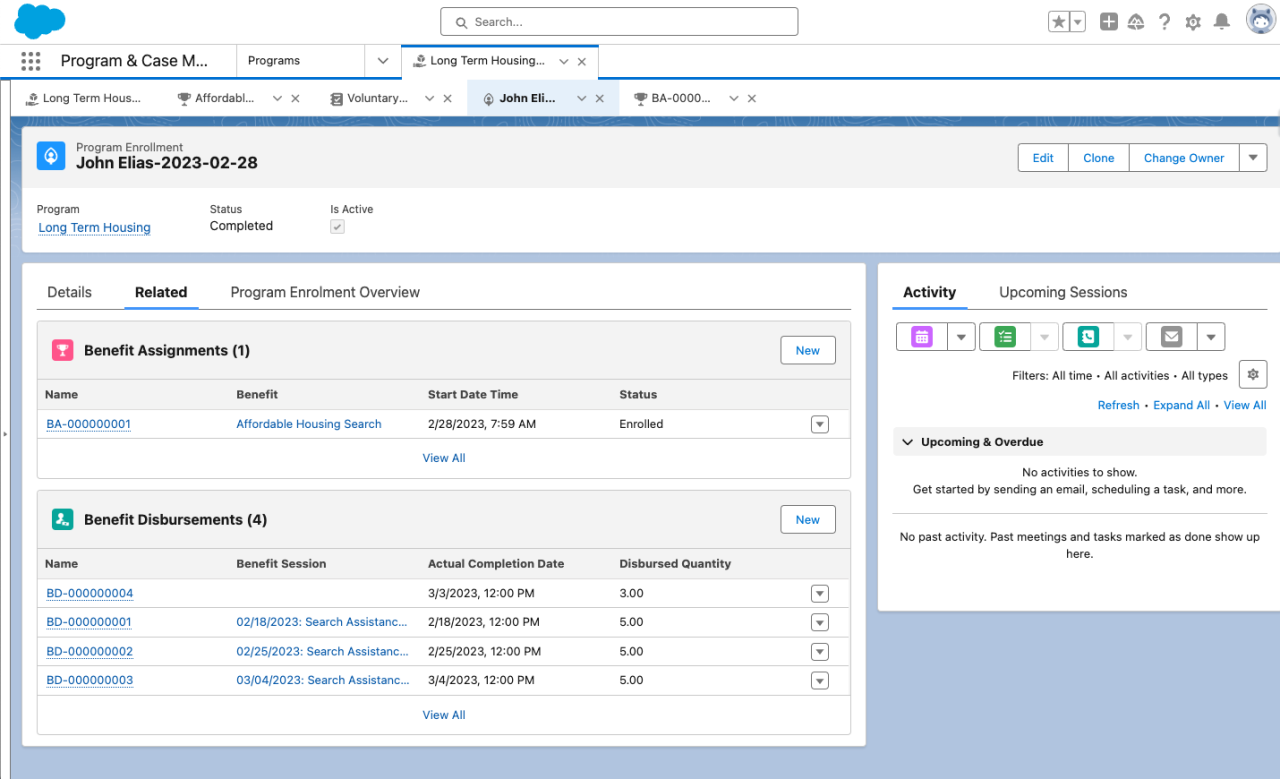The height and width of the screenshot is (779, 1280).
Task: Open the Trailhead guidance icon
Action: (1136, 22)
